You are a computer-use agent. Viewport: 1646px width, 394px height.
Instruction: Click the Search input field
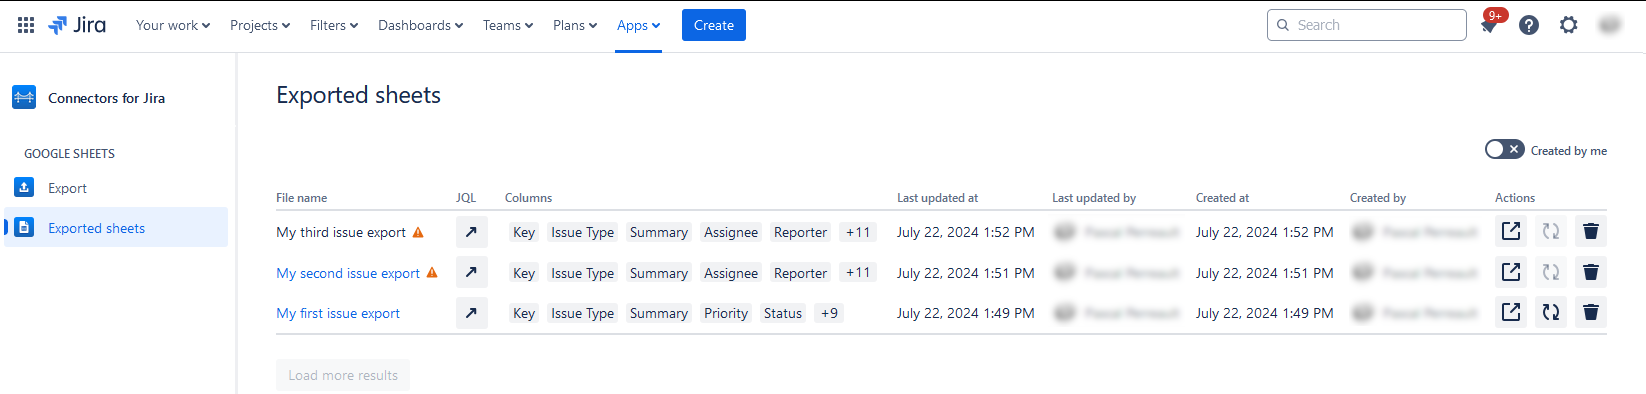click(1366, 25)
